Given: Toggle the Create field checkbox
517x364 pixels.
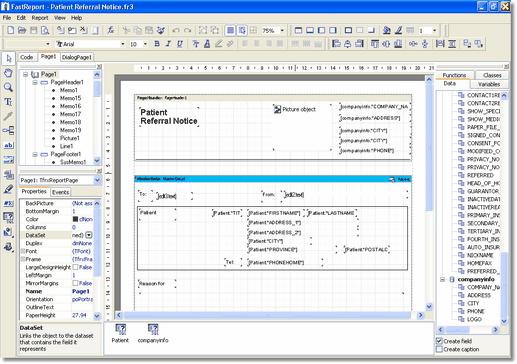Looking at the screenshot, I should point(439,341).
